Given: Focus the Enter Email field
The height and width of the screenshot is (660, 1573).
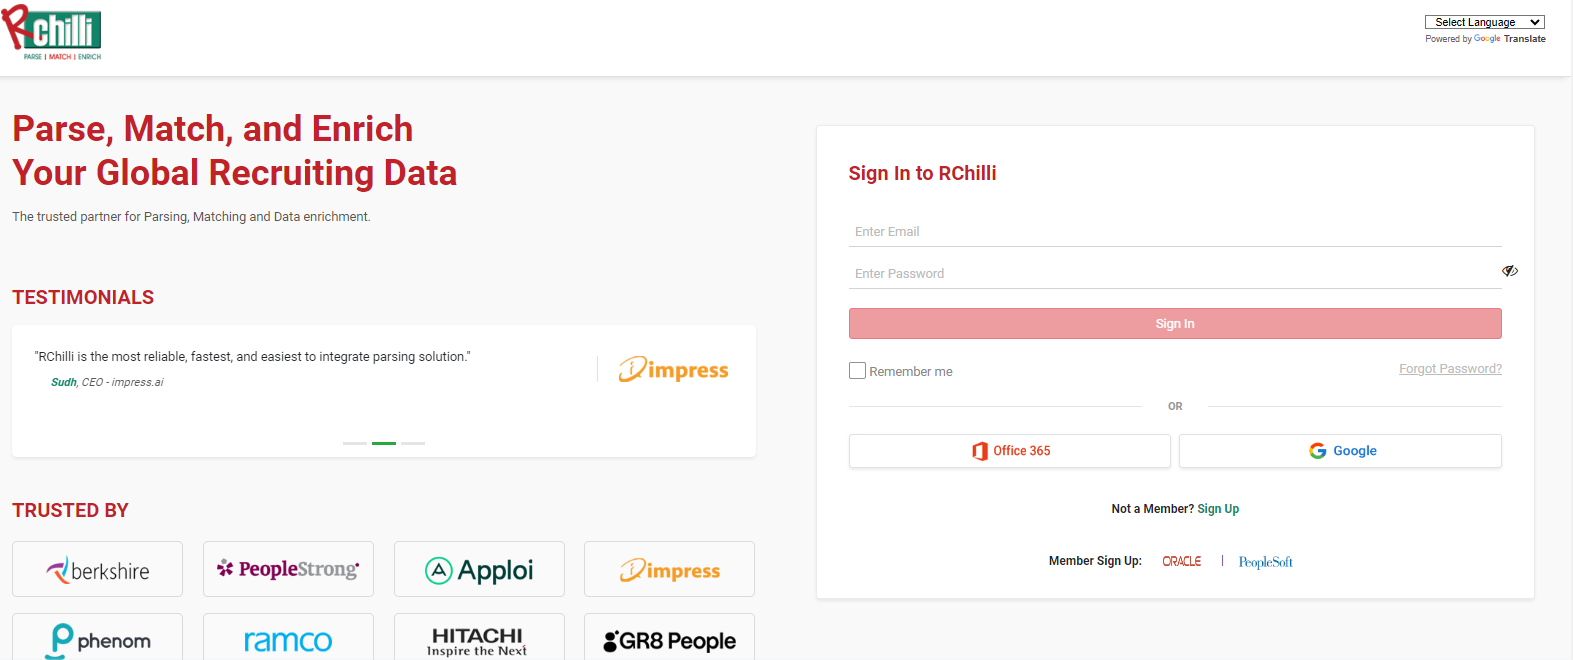Looking at the screenshot, I should [x=1175, y=232].
